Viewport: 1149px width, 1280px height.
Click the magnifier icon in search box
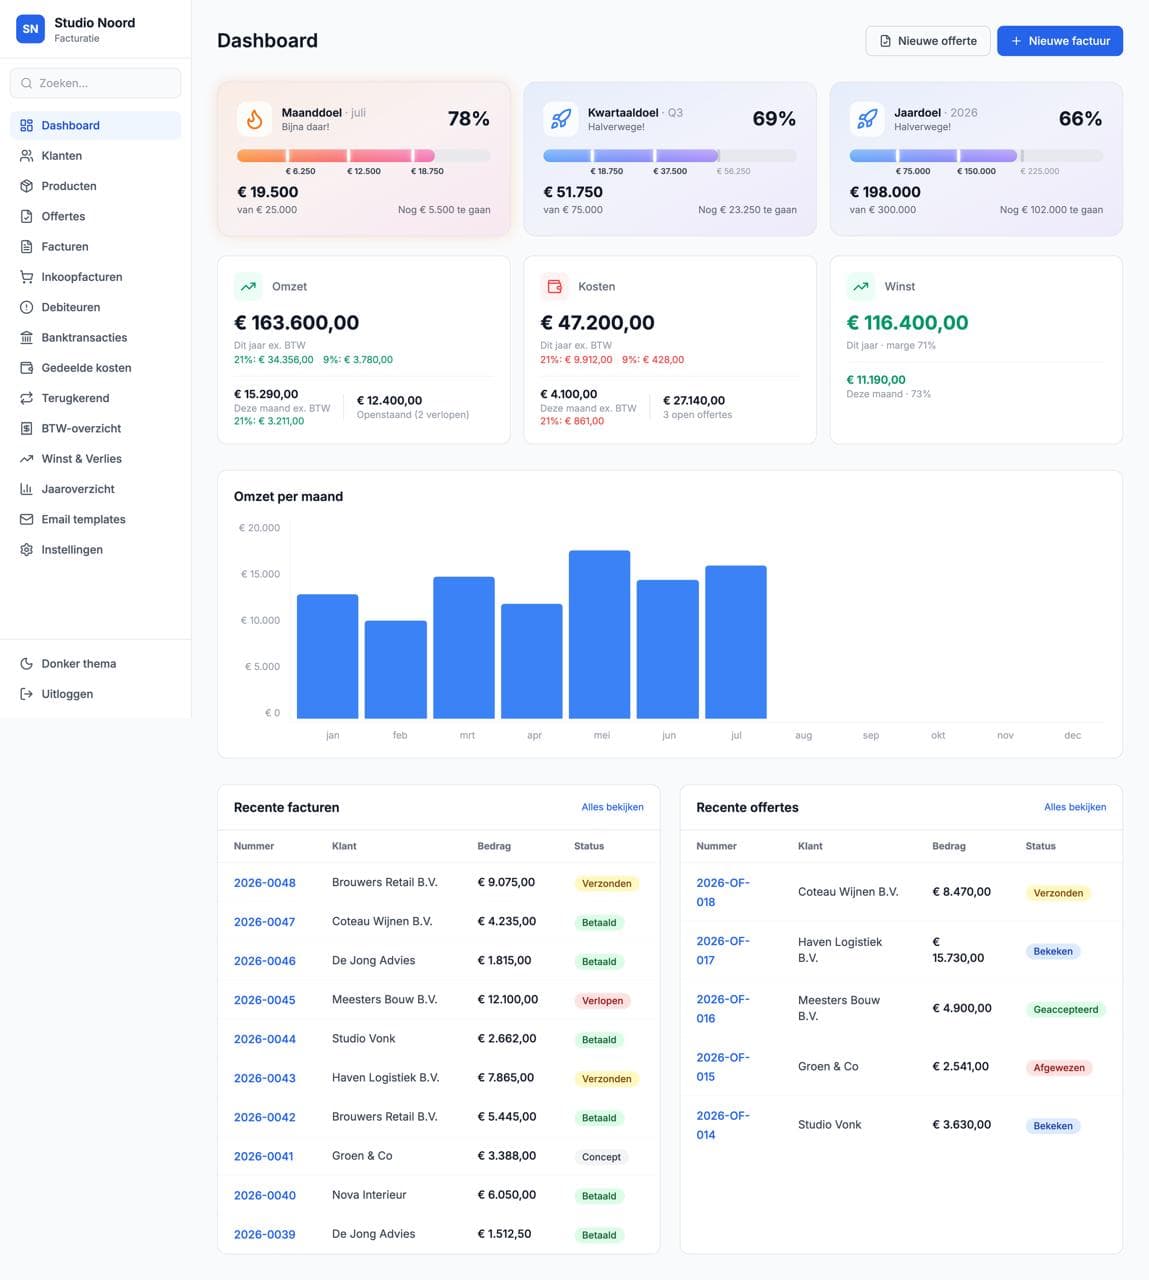pos(27,83)
